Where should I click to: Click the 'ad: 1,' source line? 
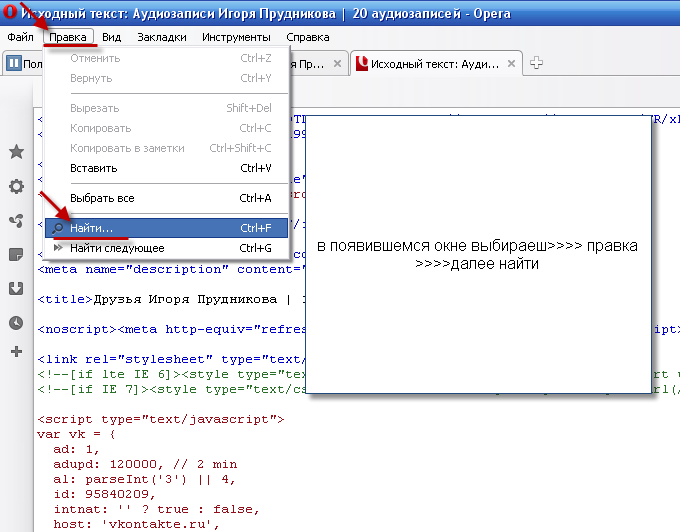(76, 449)
